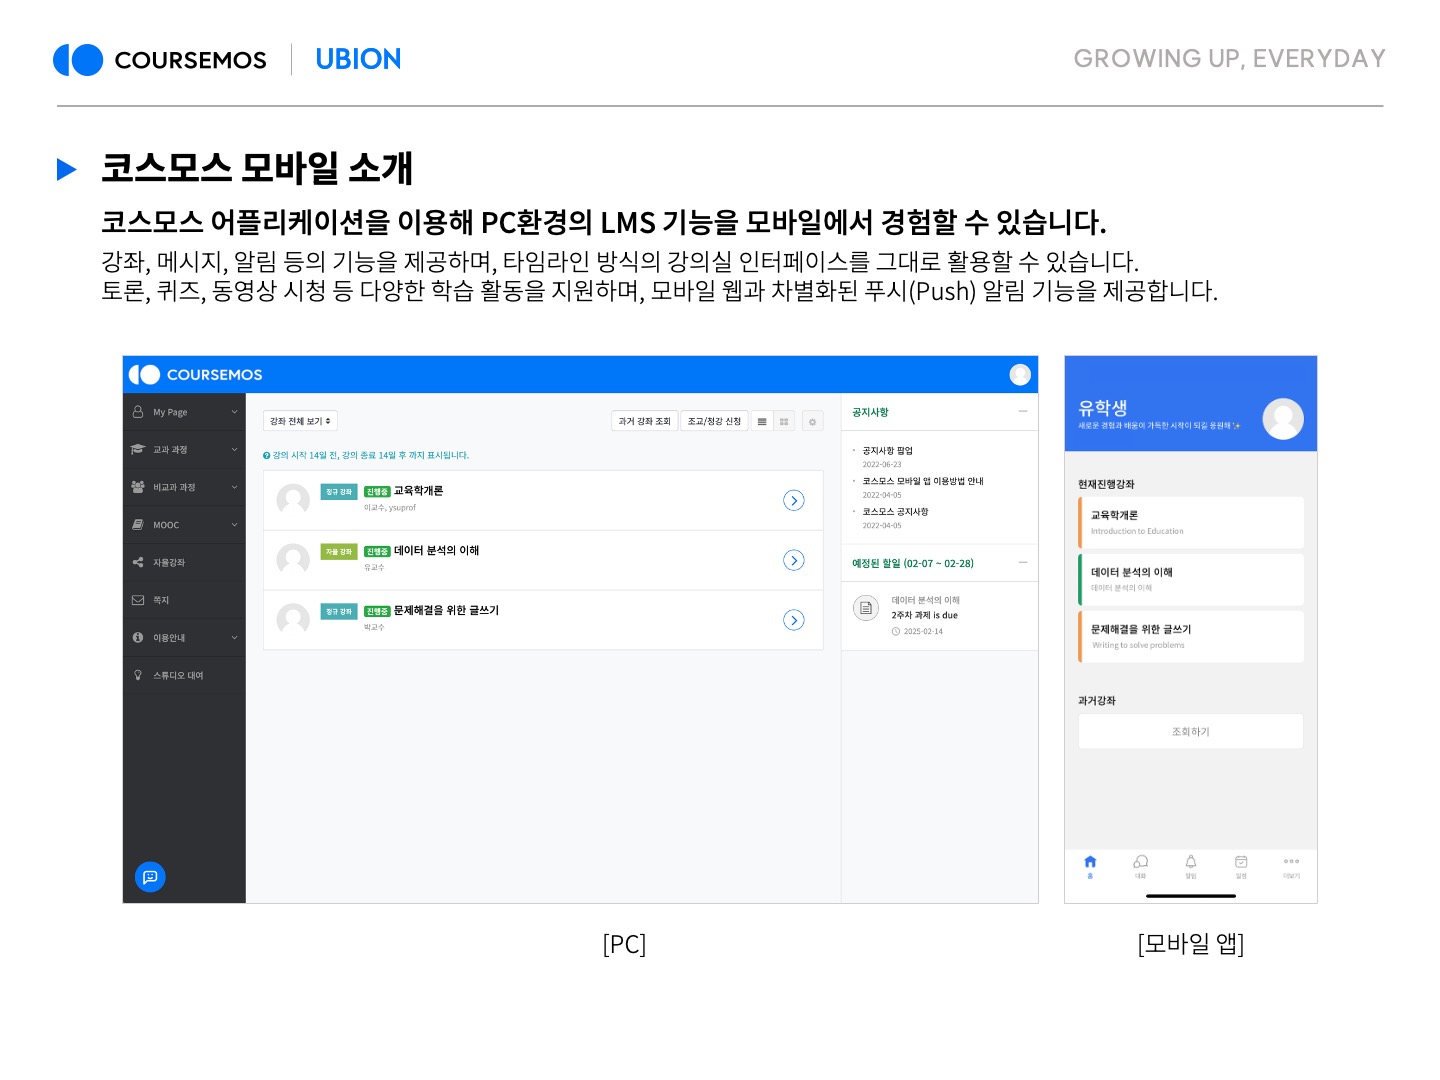Click the PC header profile avatar
The height and width of the screenshot is (1080, 1440).
click(1020, 374)
